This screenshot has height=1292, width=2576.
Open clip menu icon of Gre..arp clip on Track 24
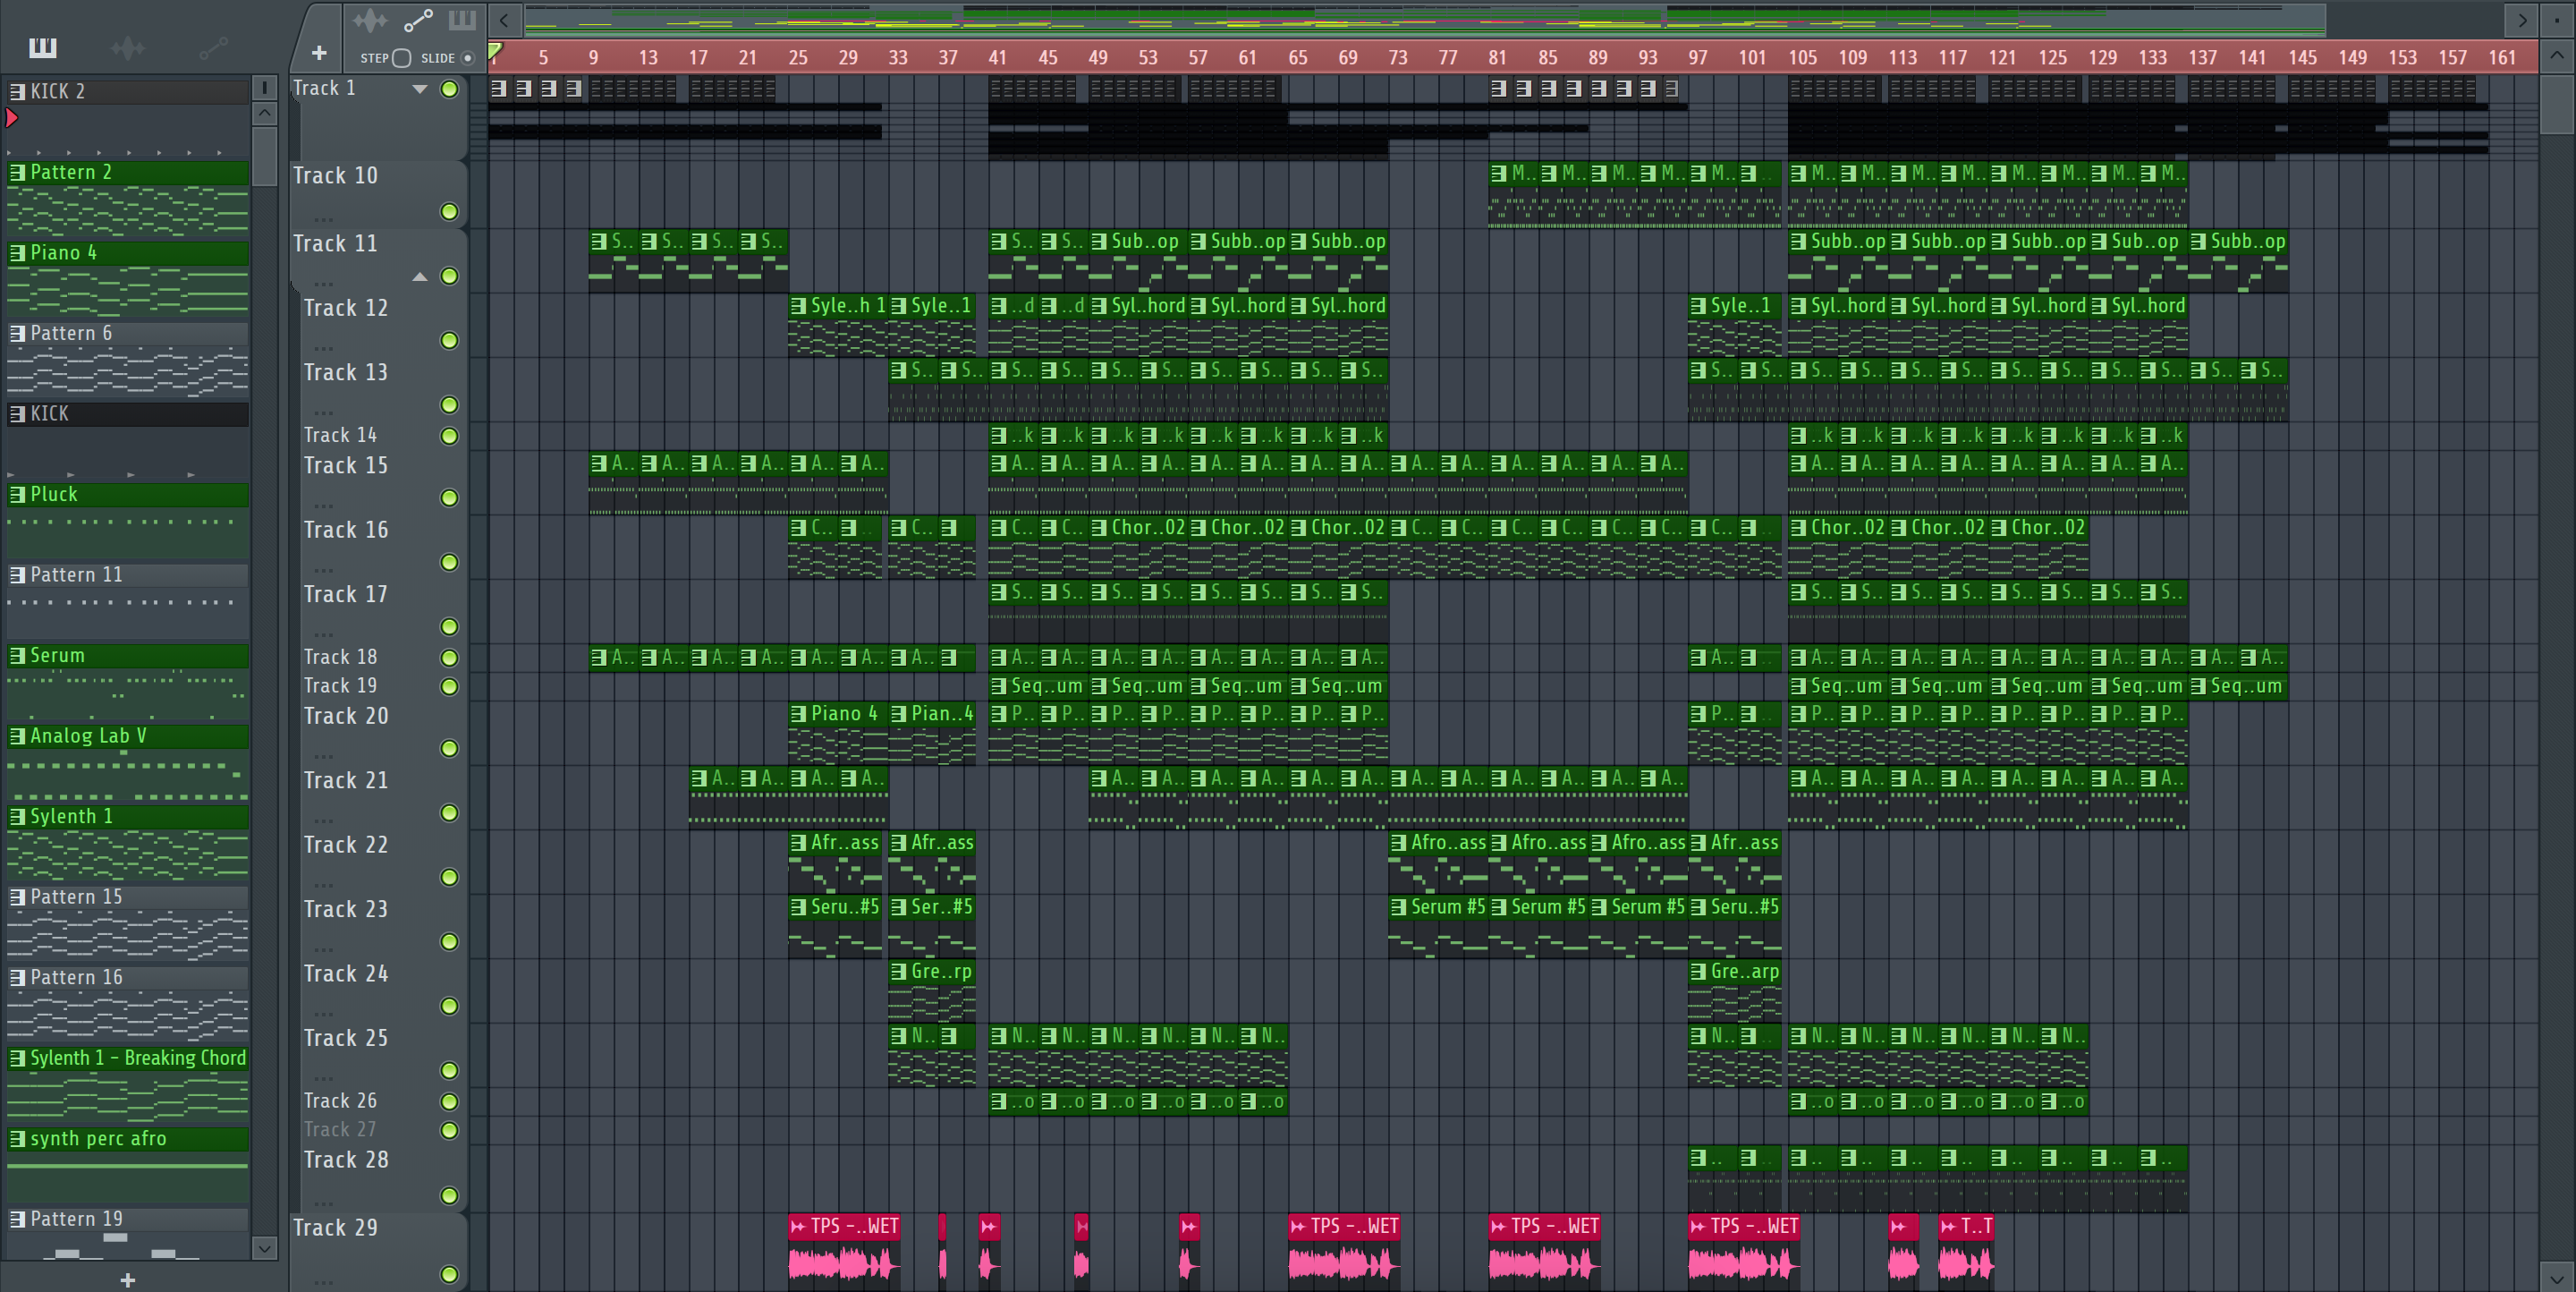tap(1698, 971)
